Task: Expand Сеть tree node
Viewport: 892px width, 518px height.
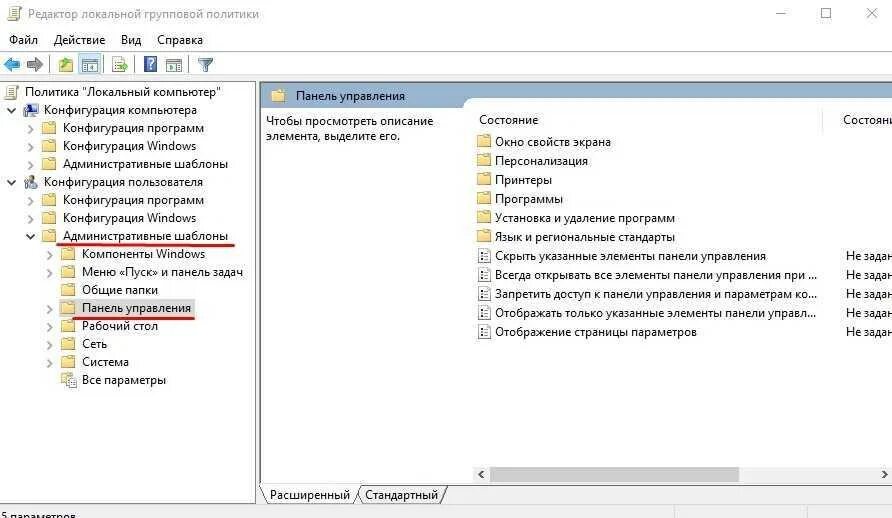Action: [49, 345]
